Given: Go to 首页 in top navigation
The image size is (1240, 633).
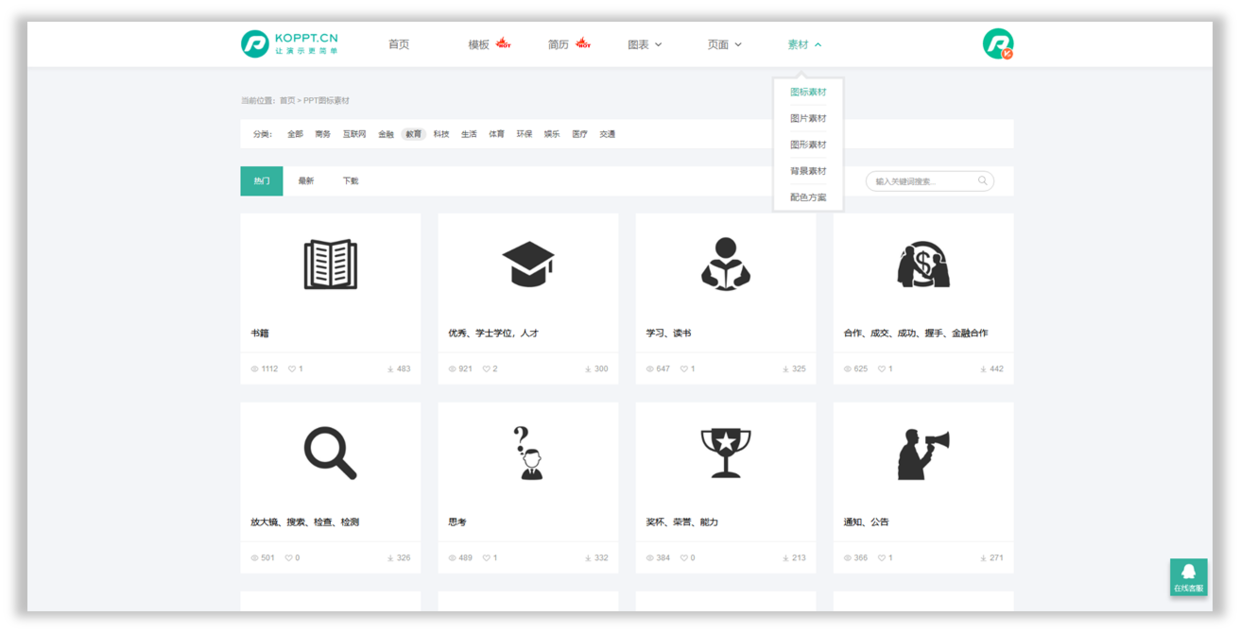Looking at the screenshot, I should point(399,44).
